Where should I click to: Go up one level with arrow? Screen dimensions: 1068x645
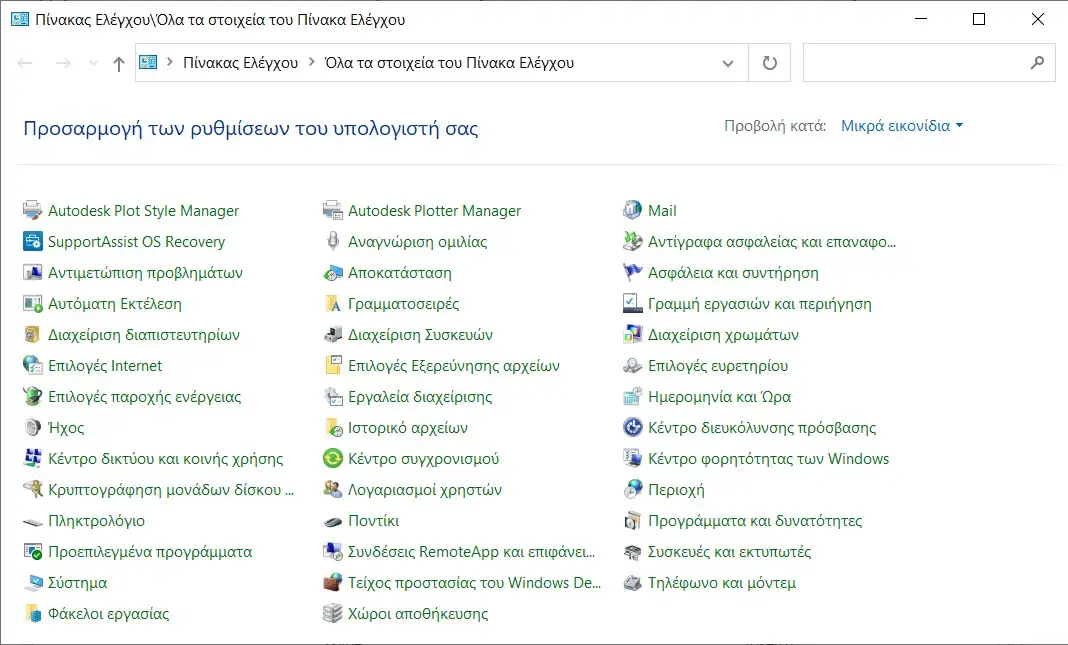119,64
